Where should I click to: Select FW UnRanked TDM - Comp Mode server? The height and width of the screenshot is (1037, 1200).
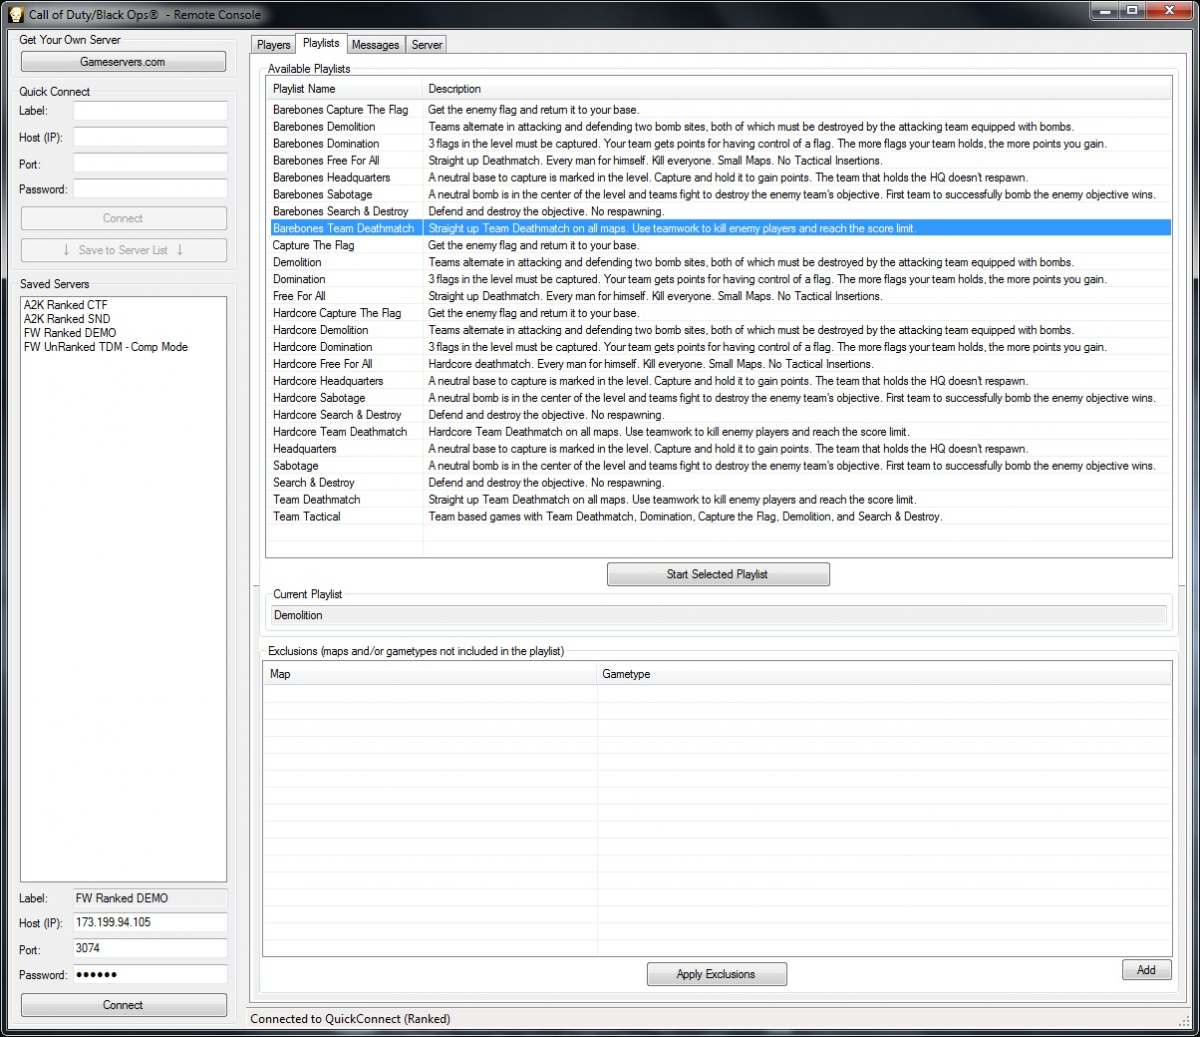tap(106, 347)
